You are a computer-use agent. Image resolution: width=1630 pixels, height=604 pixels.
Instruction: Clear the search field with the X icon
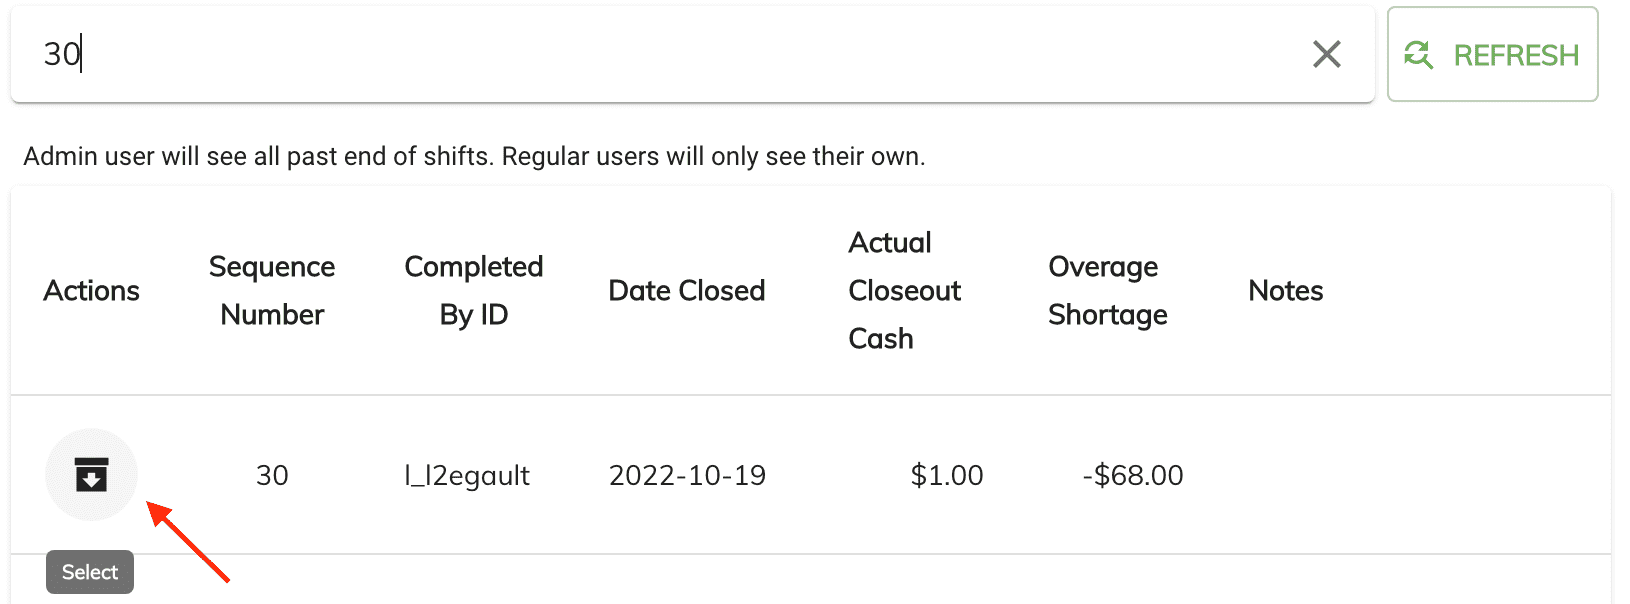[1326, 54]
